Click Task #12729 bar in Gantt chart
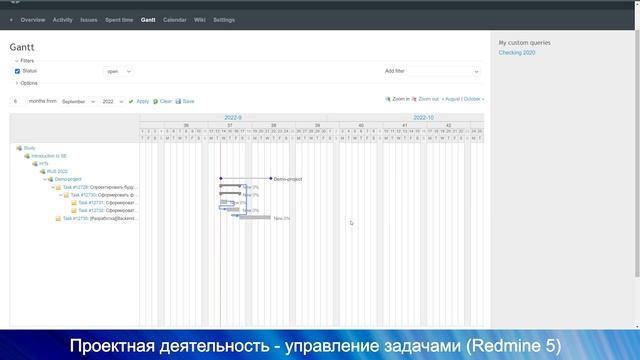The width and height of the screenshot is (640, 360). (x=230, y=186)
